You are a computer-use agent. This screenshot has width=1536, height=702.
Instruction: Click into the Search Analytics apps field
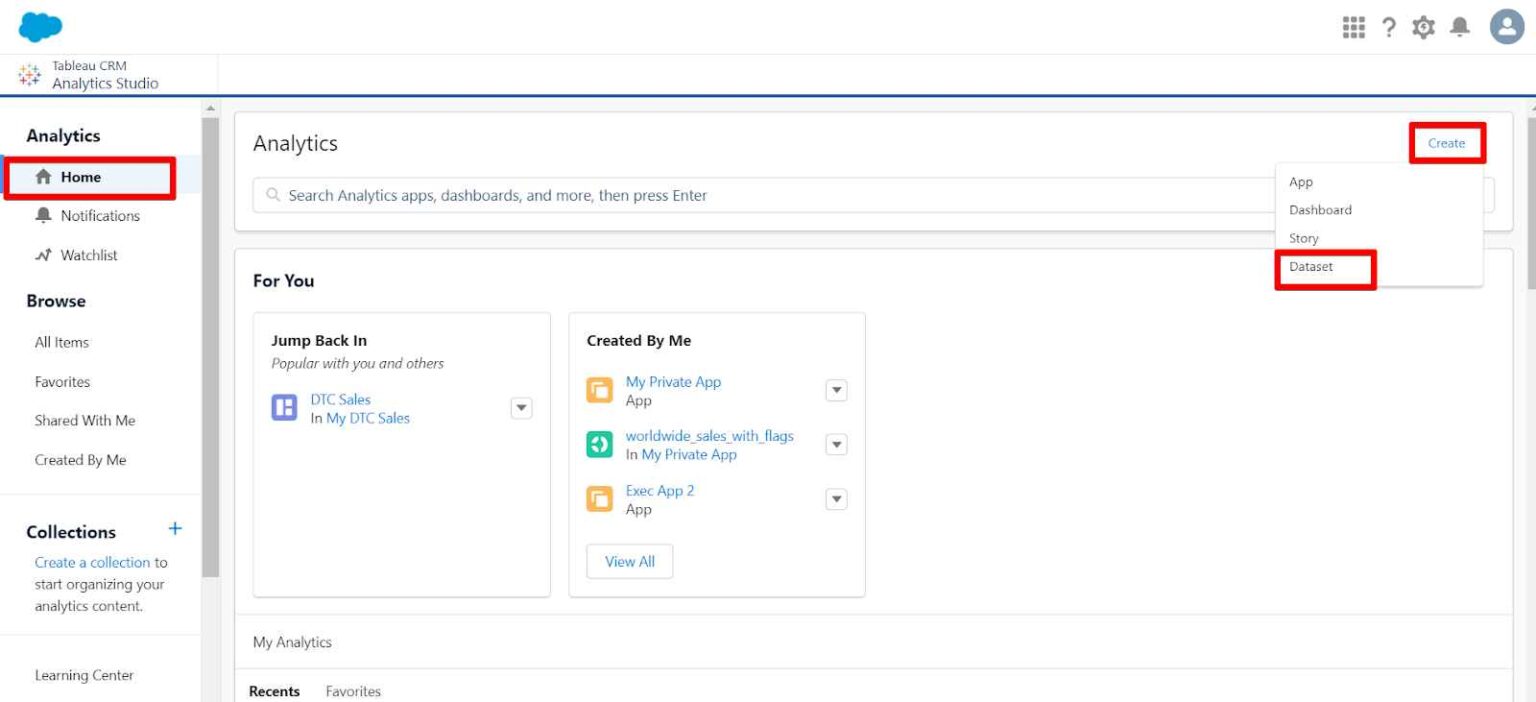coord(874,196)
